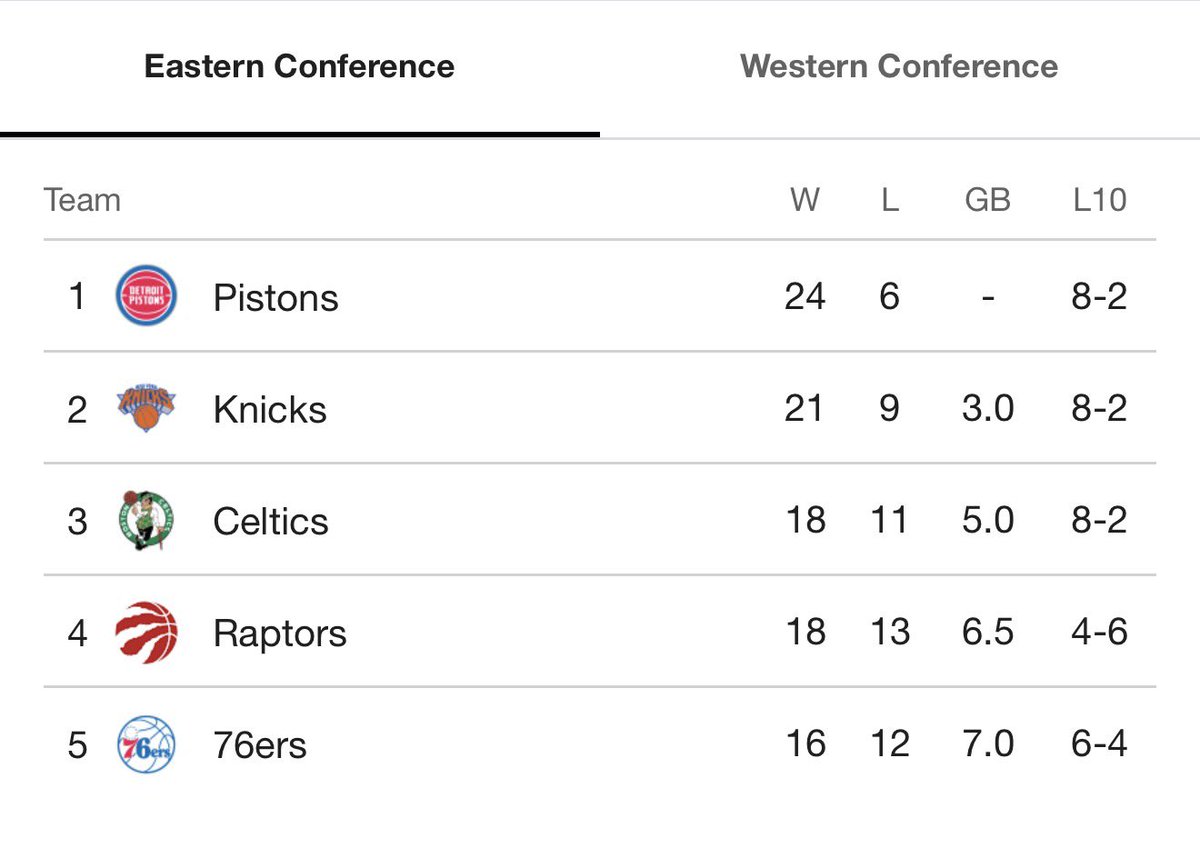Switch to the Western Conference tab
Viewport: 1200px width, 858px height.
click(899, 67)
